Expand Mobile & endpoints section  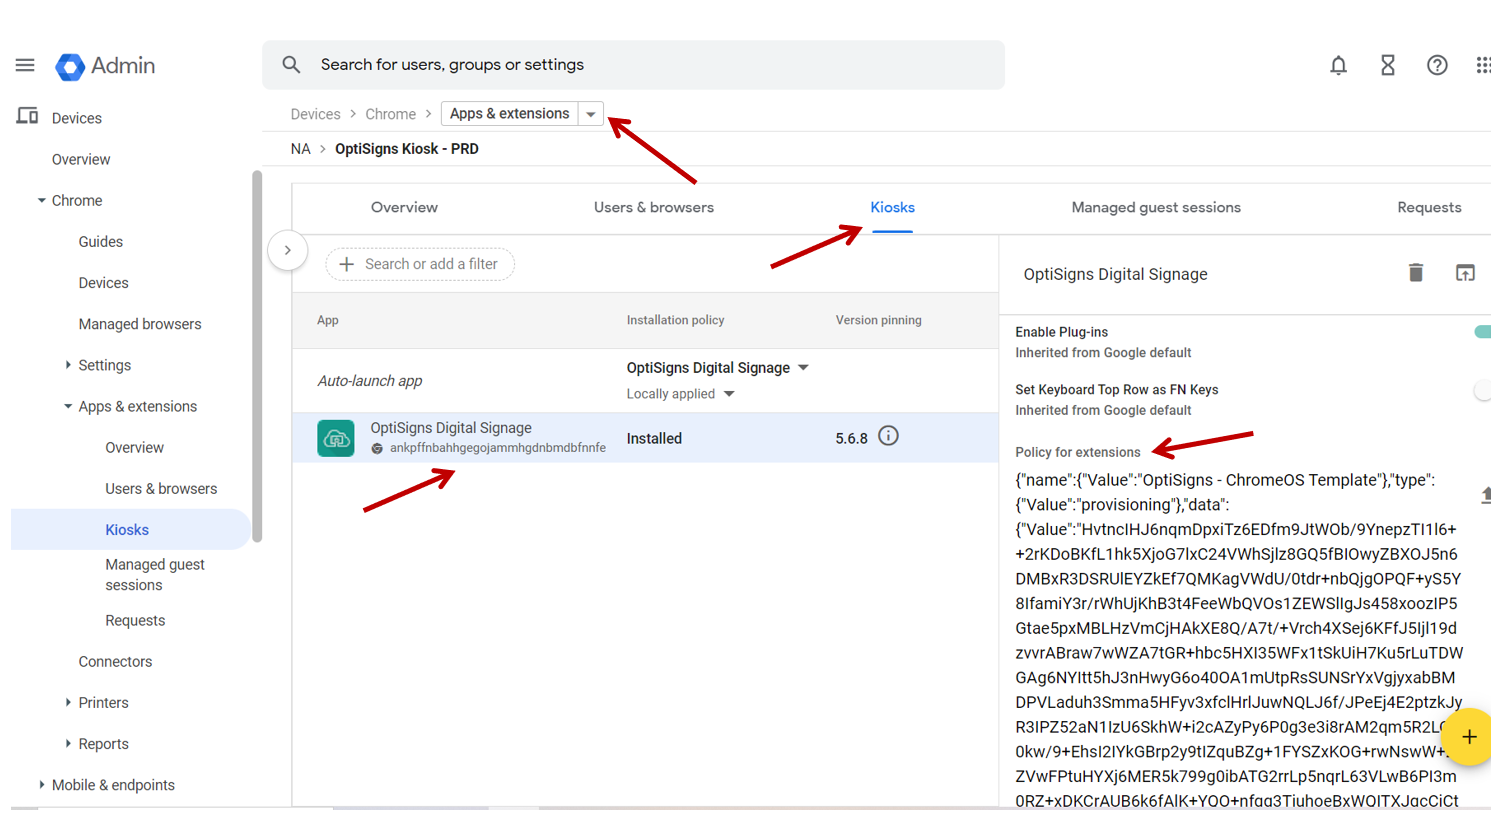point(41,784)
